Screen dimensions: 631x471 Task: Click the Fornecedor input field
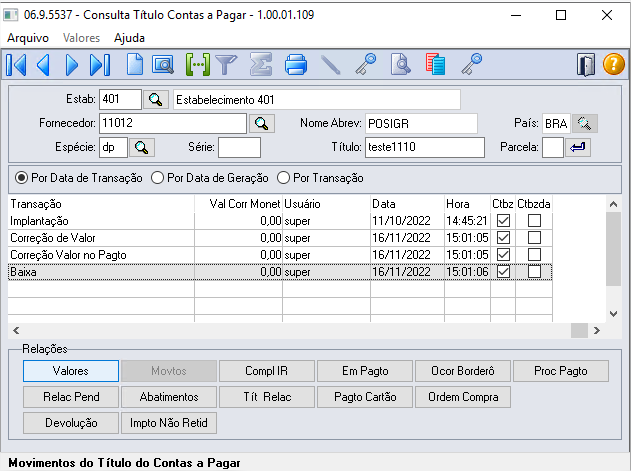point(173,123)
